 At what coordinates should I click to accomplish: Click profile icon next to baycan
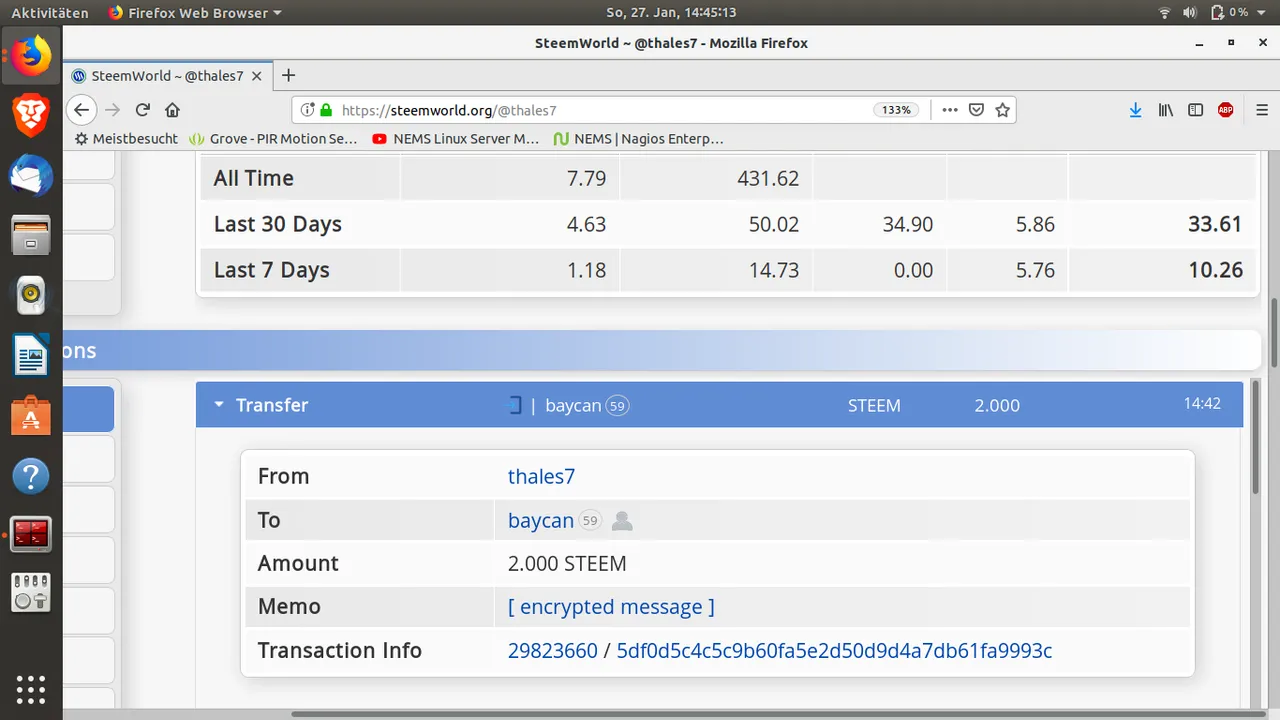point(622,521)
